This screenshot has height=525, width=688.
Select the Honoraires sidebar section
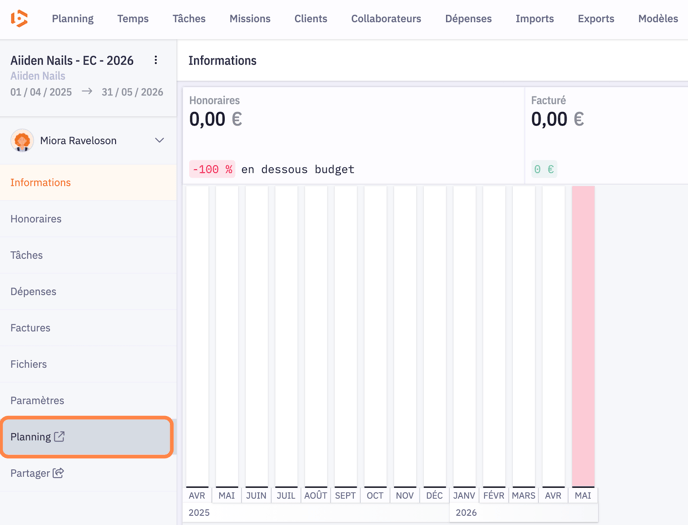click(x=36, y=219)
